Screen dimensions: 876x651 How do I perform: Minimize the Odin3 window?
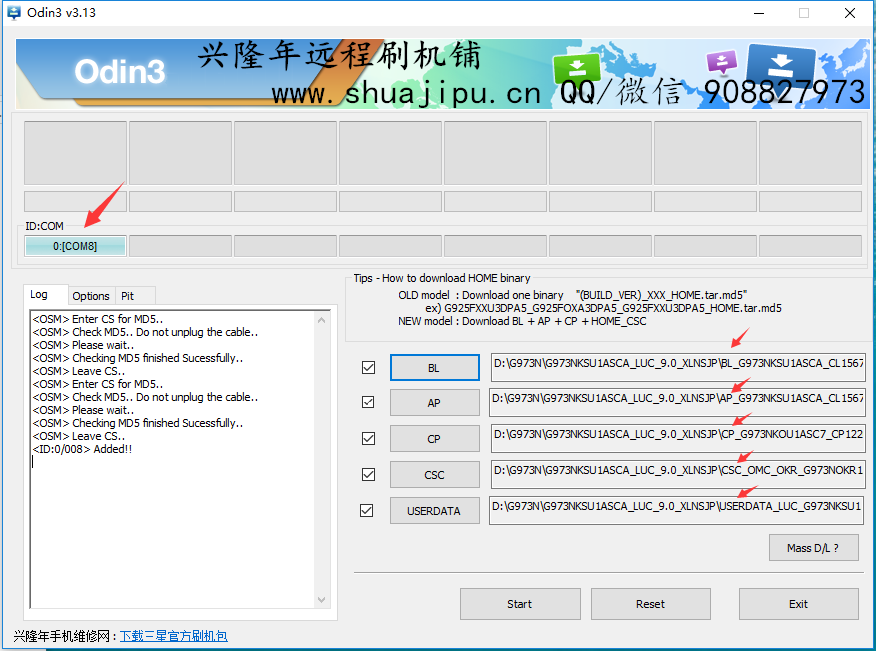[x=759, y=13]
